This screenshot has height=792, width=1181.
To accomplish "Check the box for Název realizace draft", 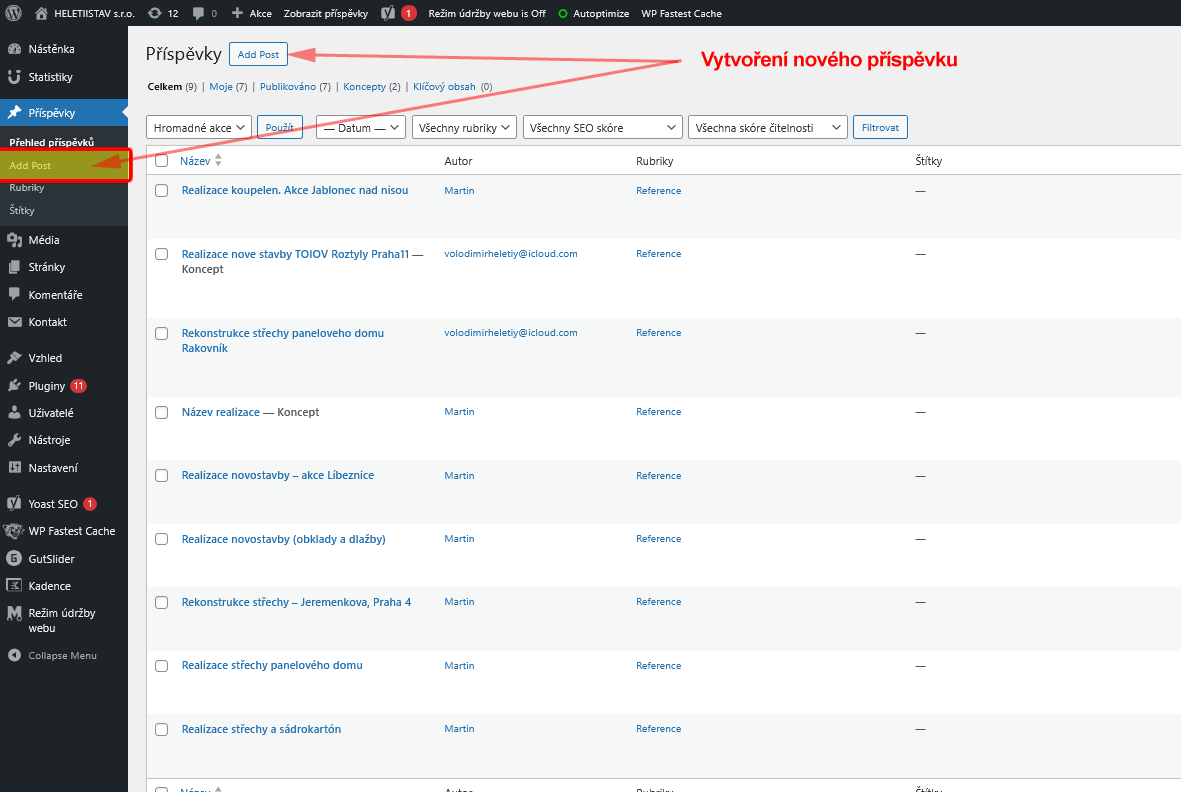I will (161, 412).
